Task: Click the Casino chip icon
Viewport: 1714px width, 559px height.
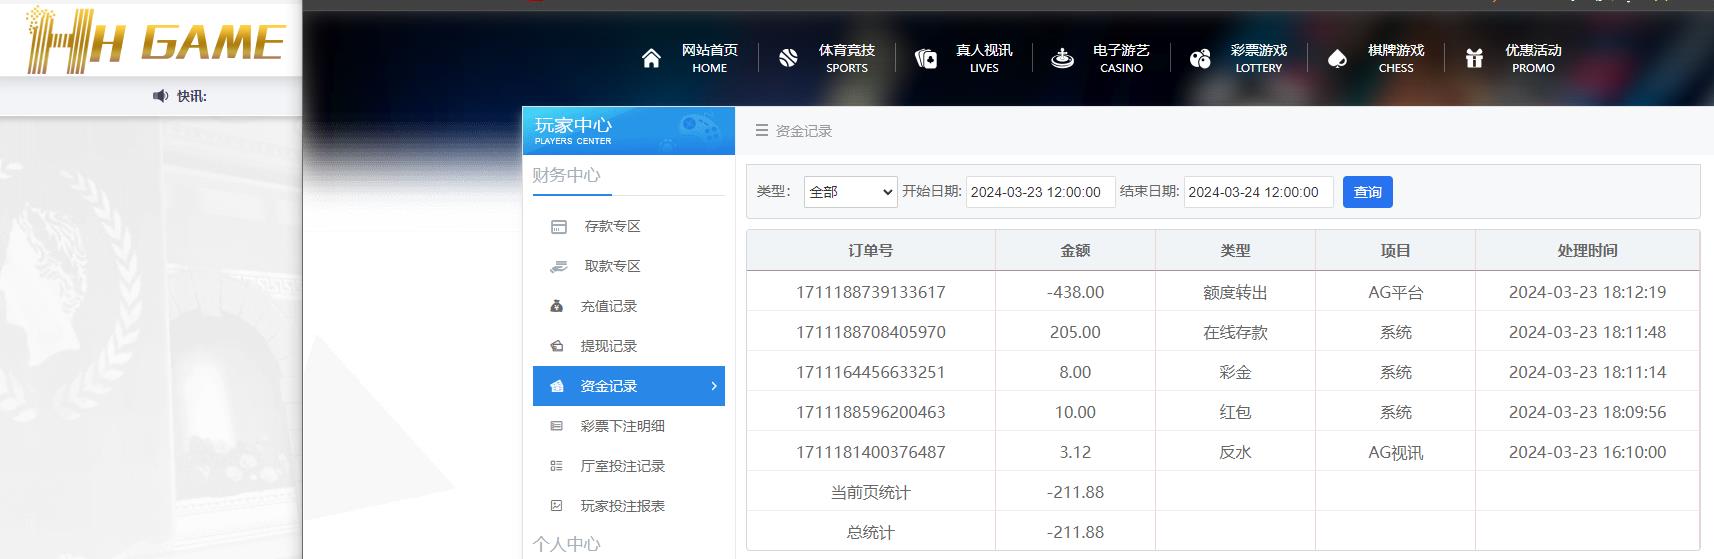Action: 1062,59
